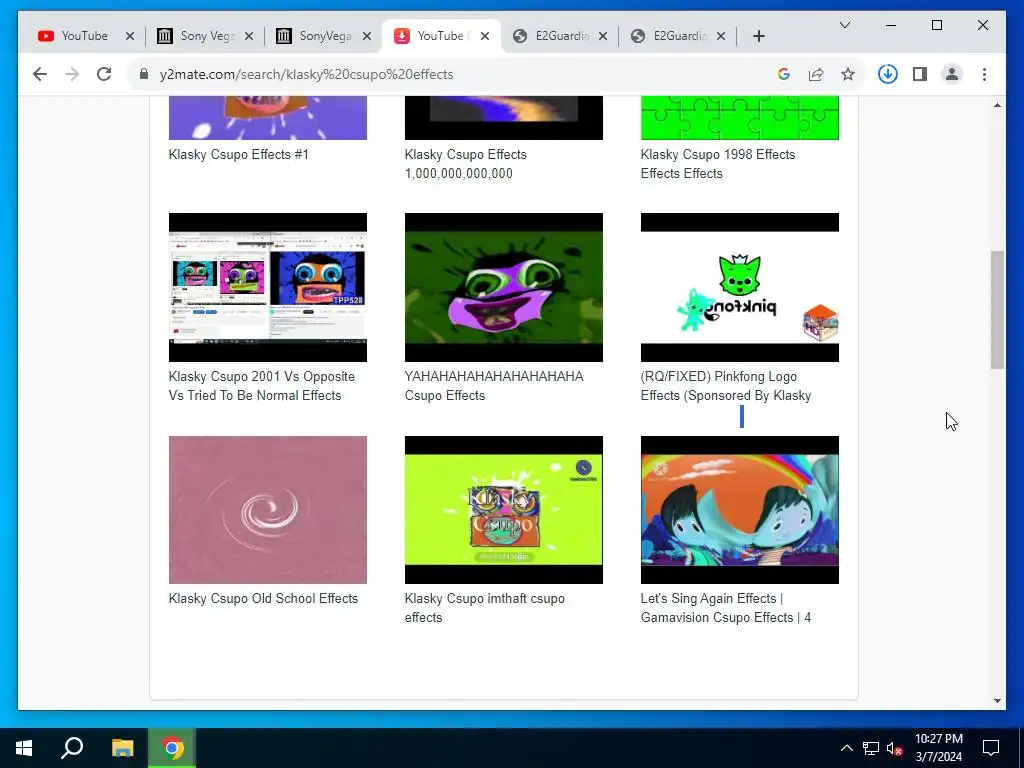Image resolution: width=1024 pixels, height=768 pixels.
Task: Open the Chrome three-dot menu
Action: click(x=984, y=74)
